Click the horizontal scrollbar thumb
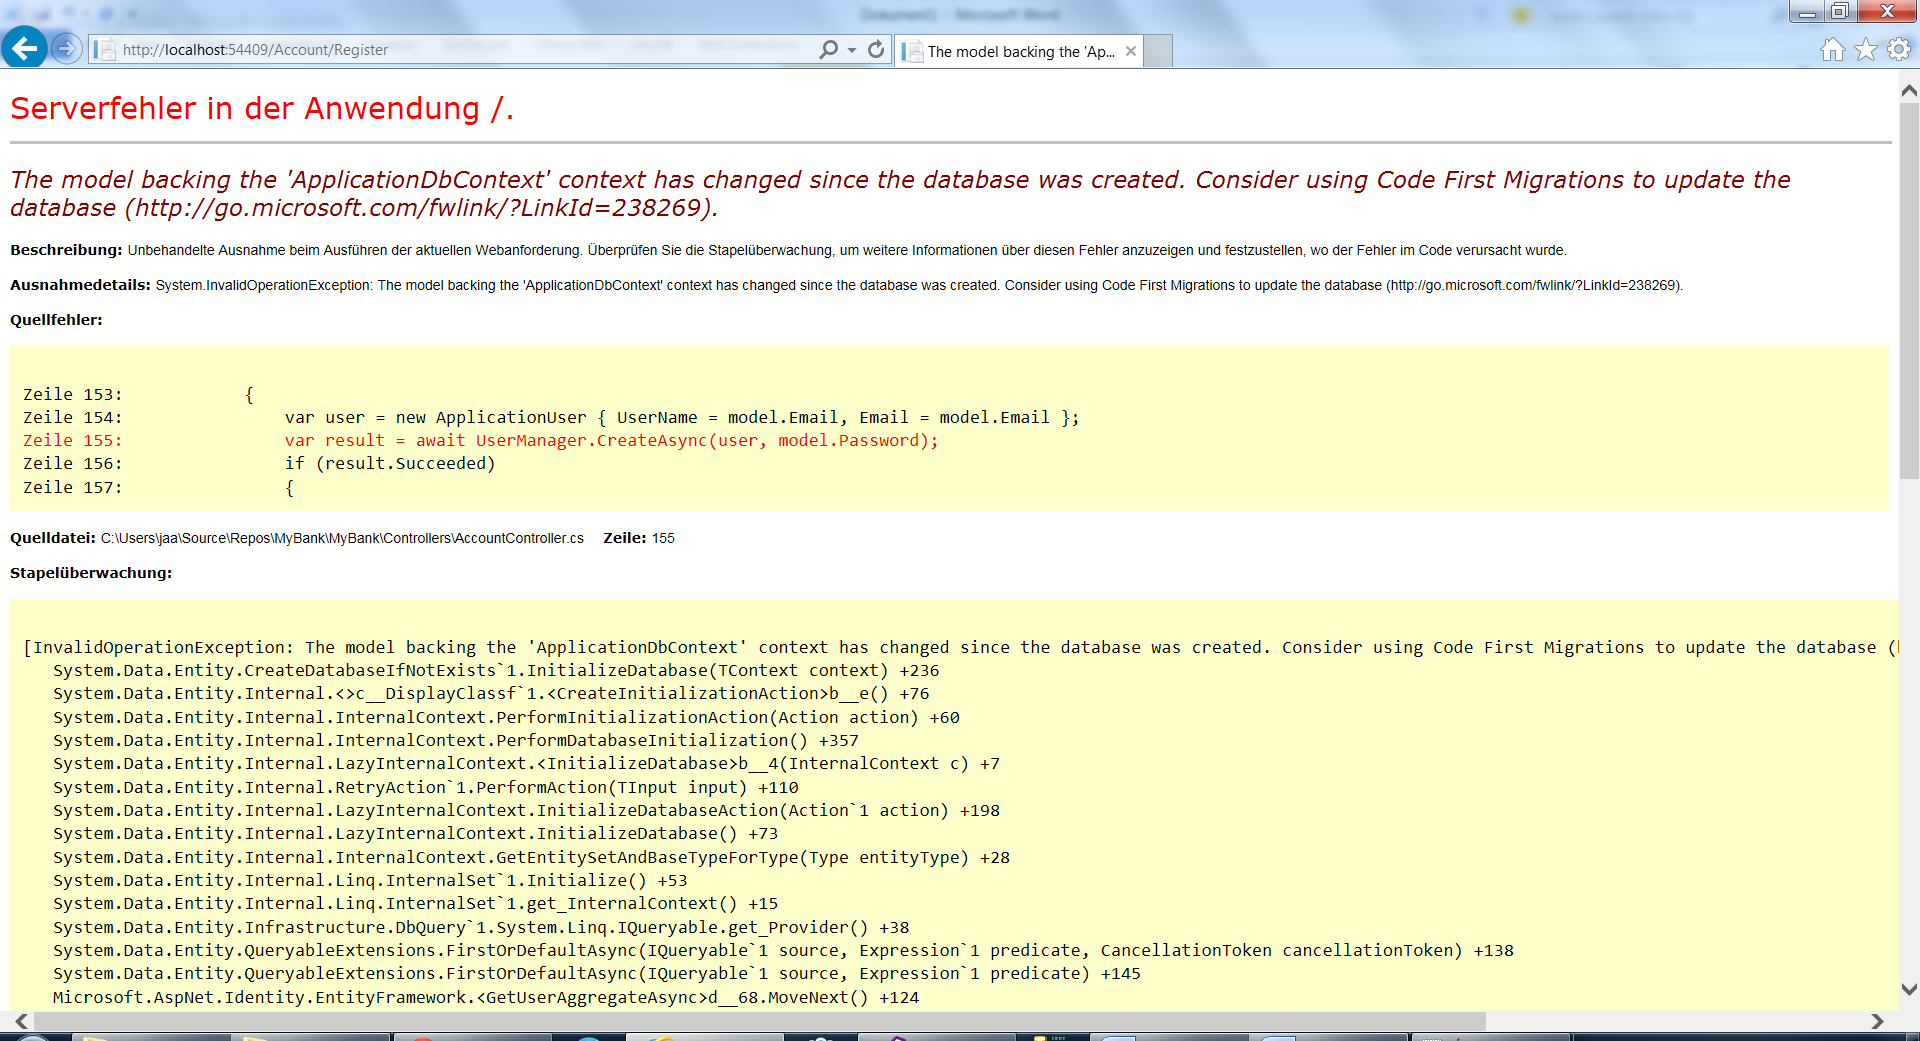Viewport: 1920px width, 1041px height. pos(760,1021)
